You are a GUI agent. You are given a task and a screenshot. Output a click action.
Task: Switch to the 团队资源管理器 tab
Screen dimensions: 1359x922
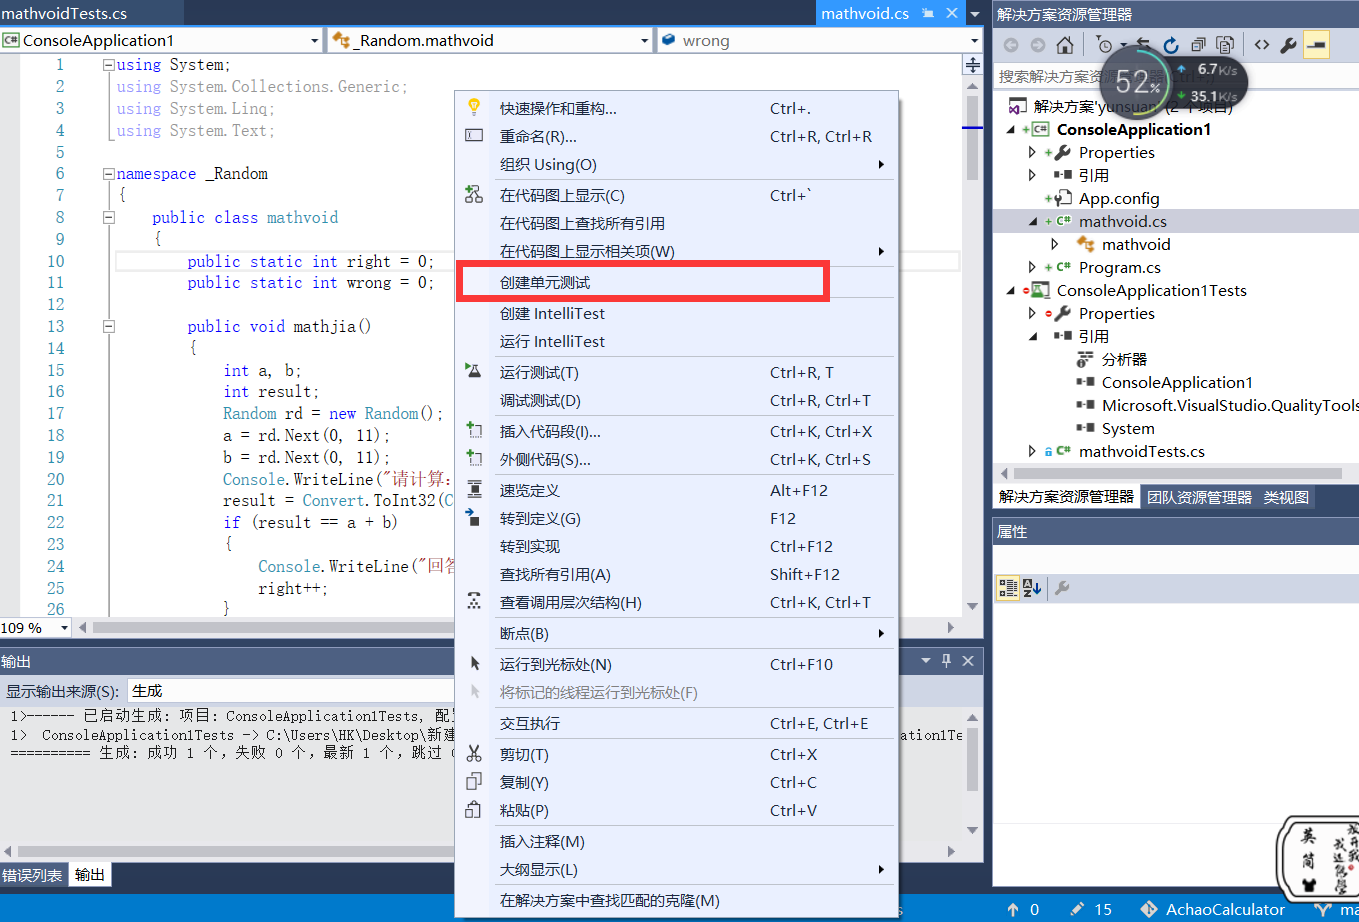point(1199,497)
